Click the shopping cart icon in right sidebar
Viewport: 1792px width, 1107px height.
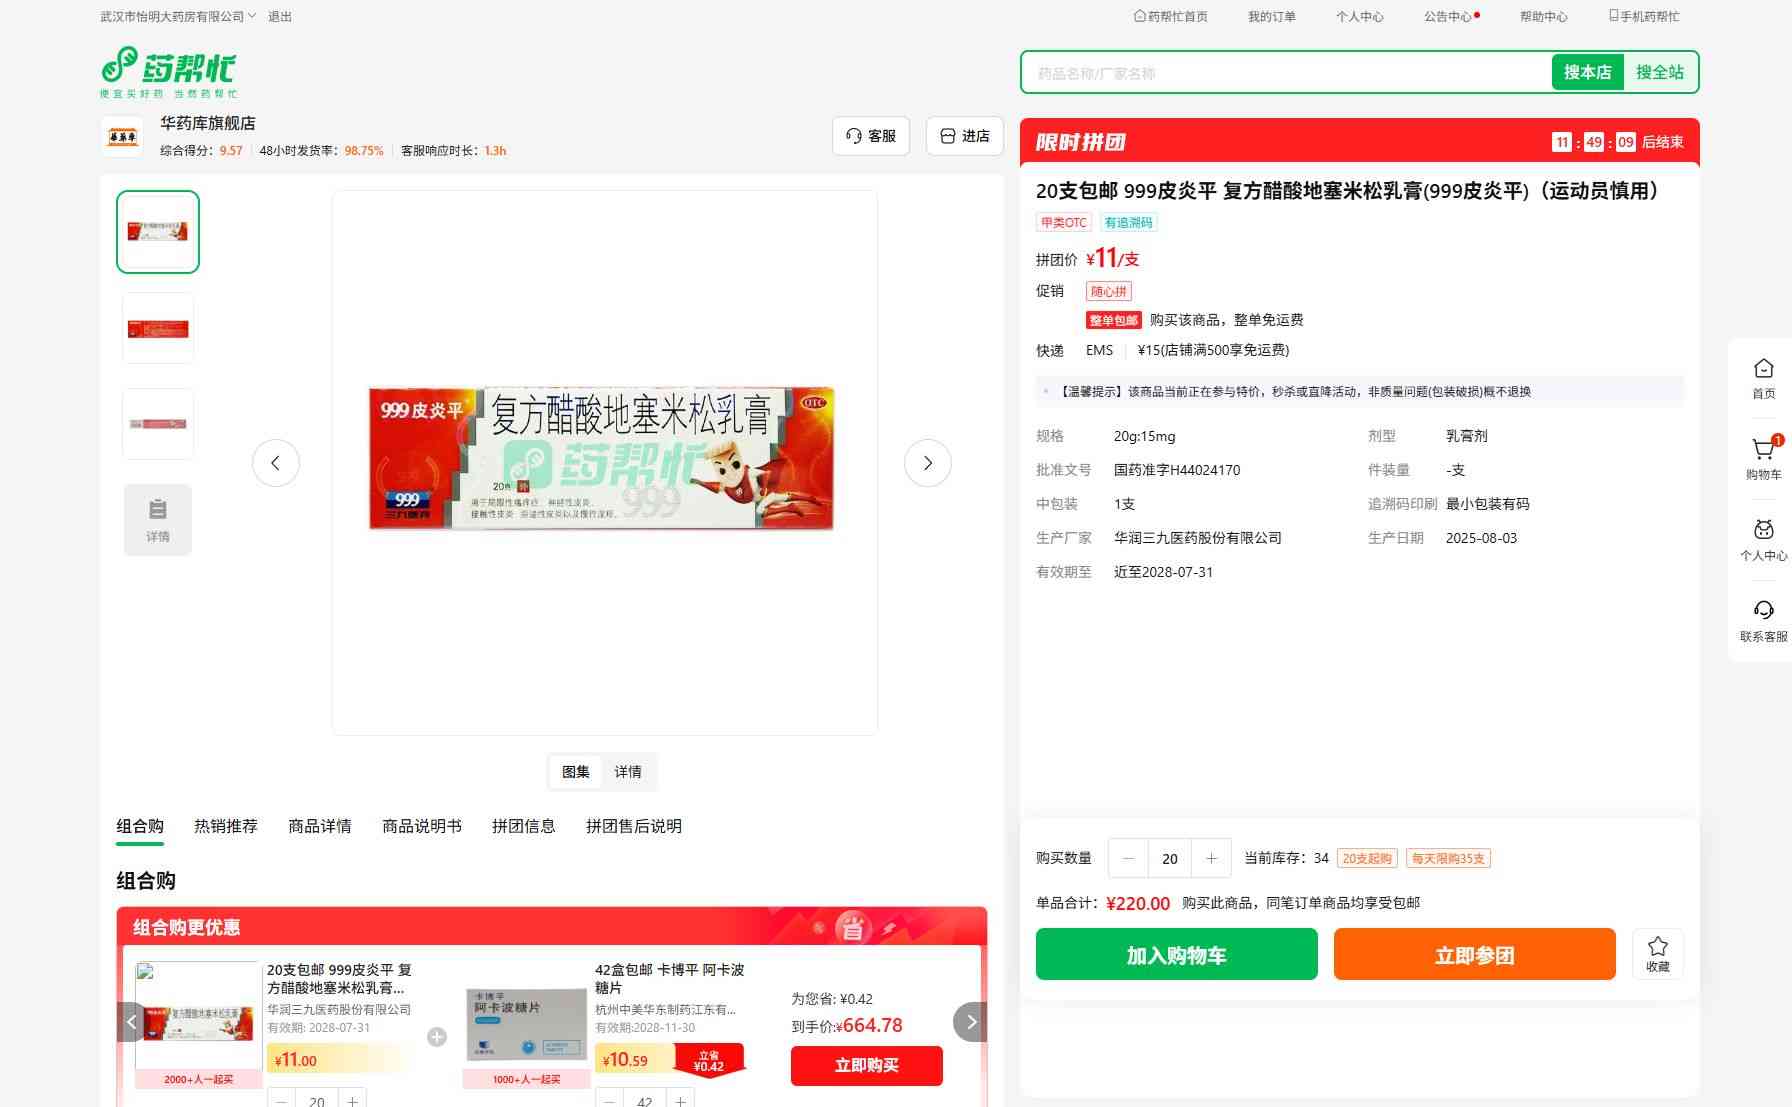(x=1763, y=451)
